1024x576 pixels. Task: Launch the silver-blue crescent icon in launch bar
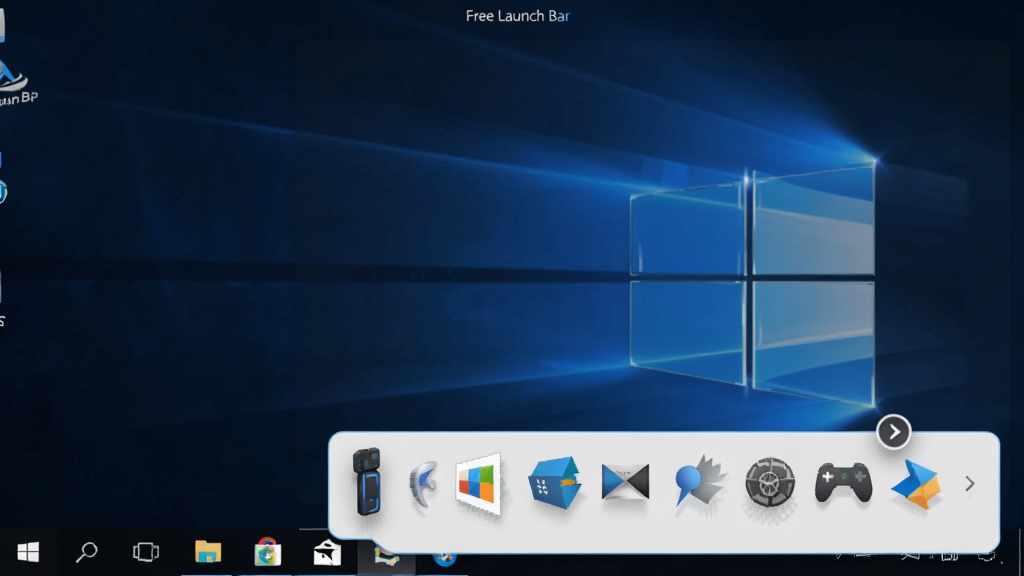click(423, 484)
